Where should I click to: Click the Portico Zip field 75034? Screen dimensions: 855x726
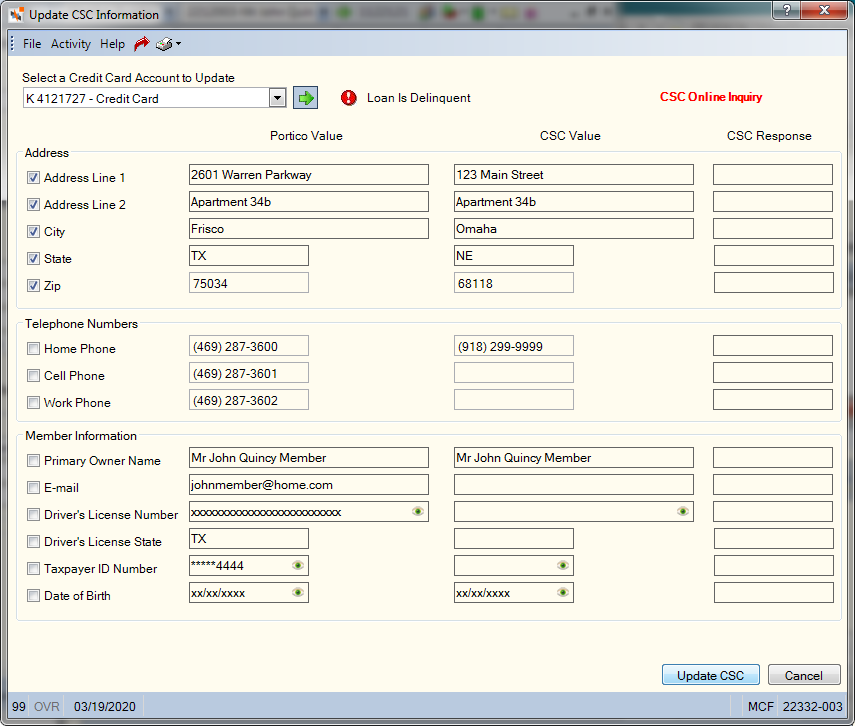tap(249, 283)
